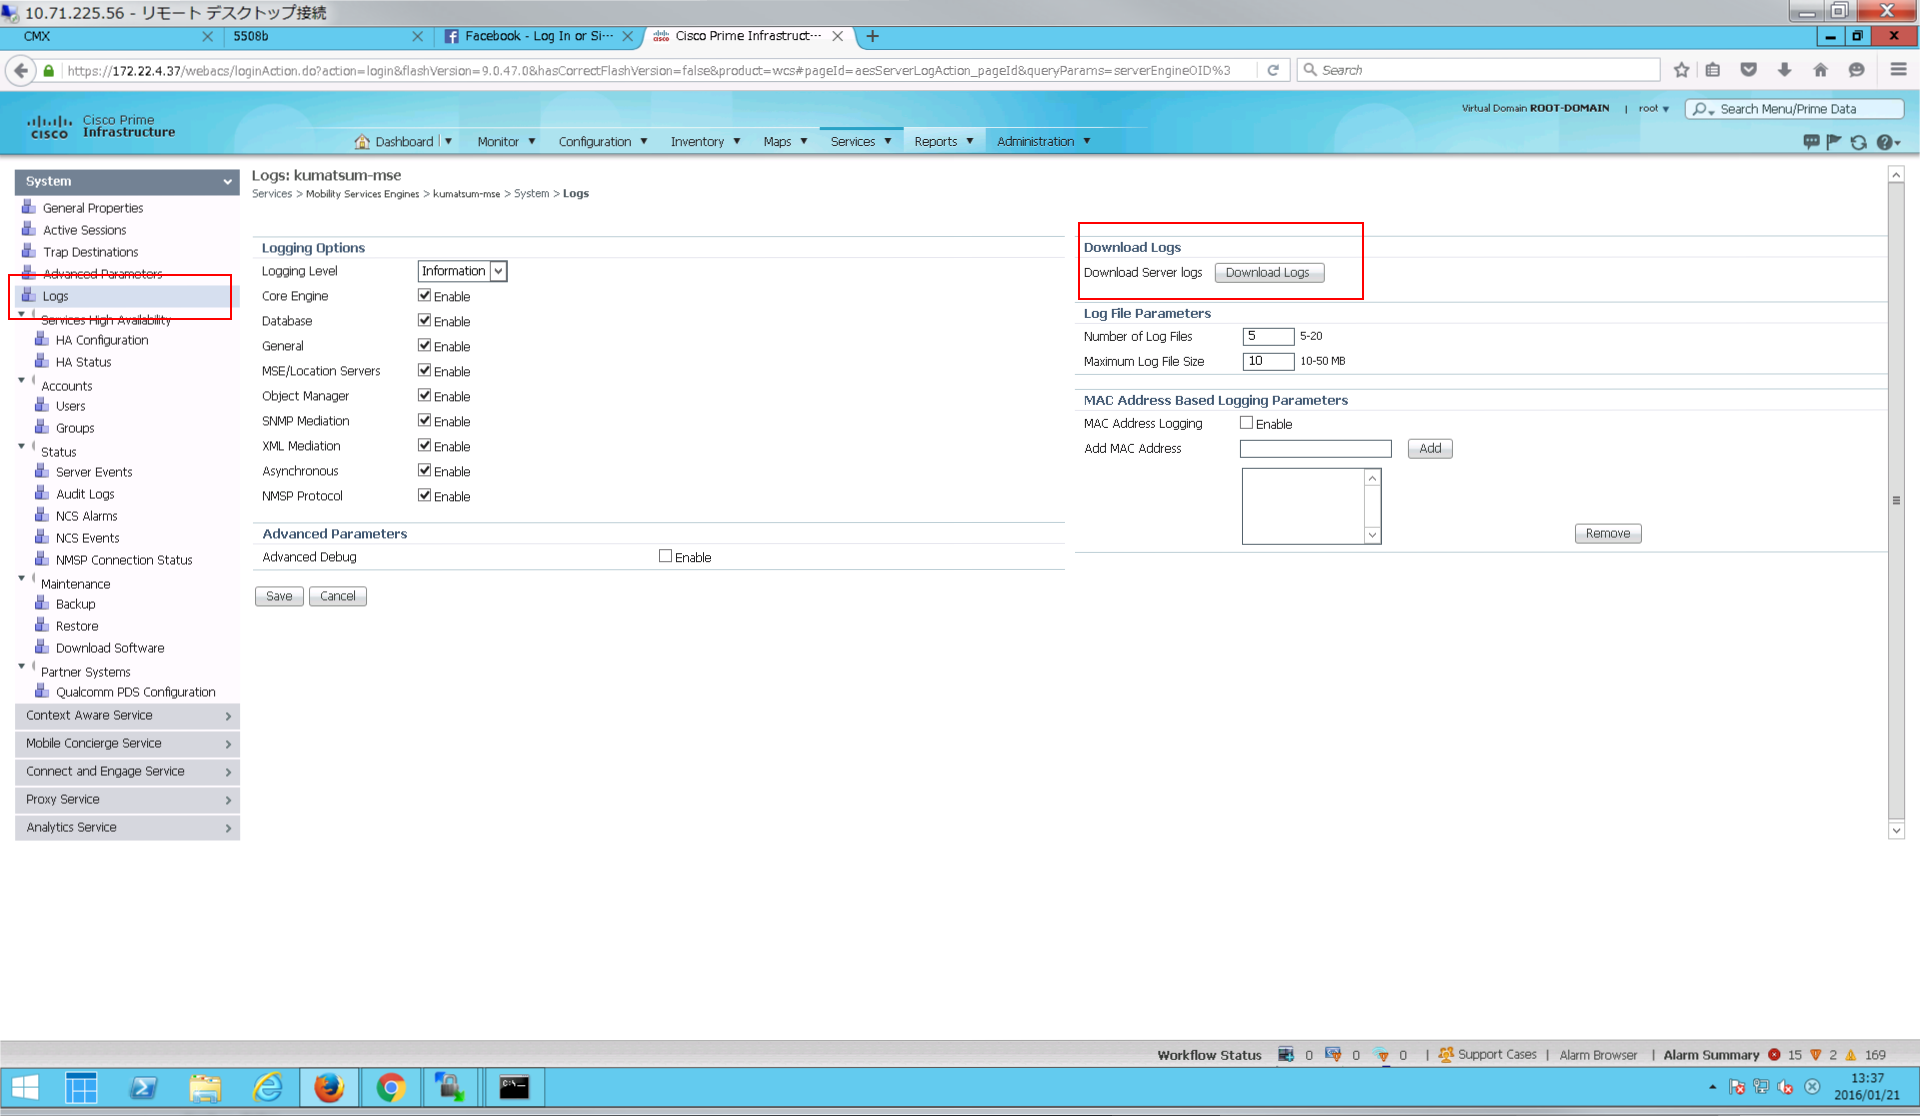Click the refresh icon in Prime header
The width and height of the screenshot is (1920, 1116).
tap(1858, 142)
